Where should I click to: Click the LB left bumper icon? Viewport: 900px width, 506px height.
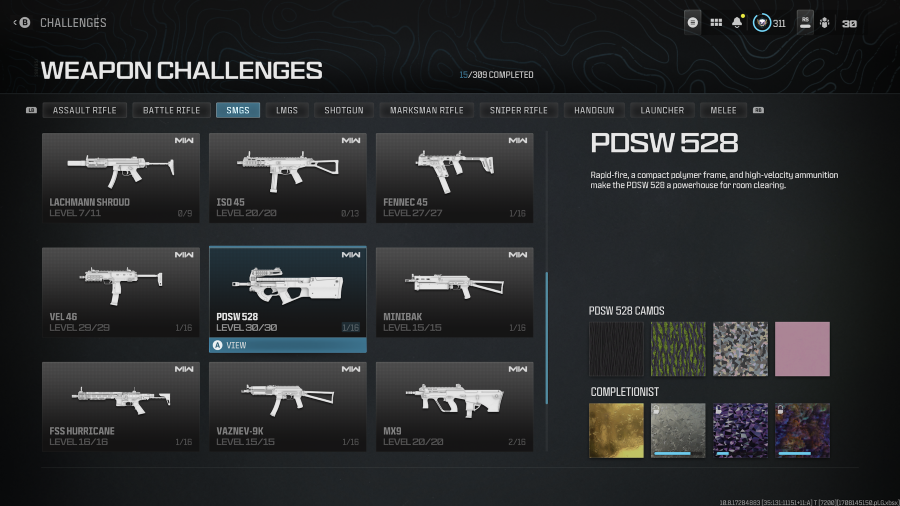tap(32, 110)
